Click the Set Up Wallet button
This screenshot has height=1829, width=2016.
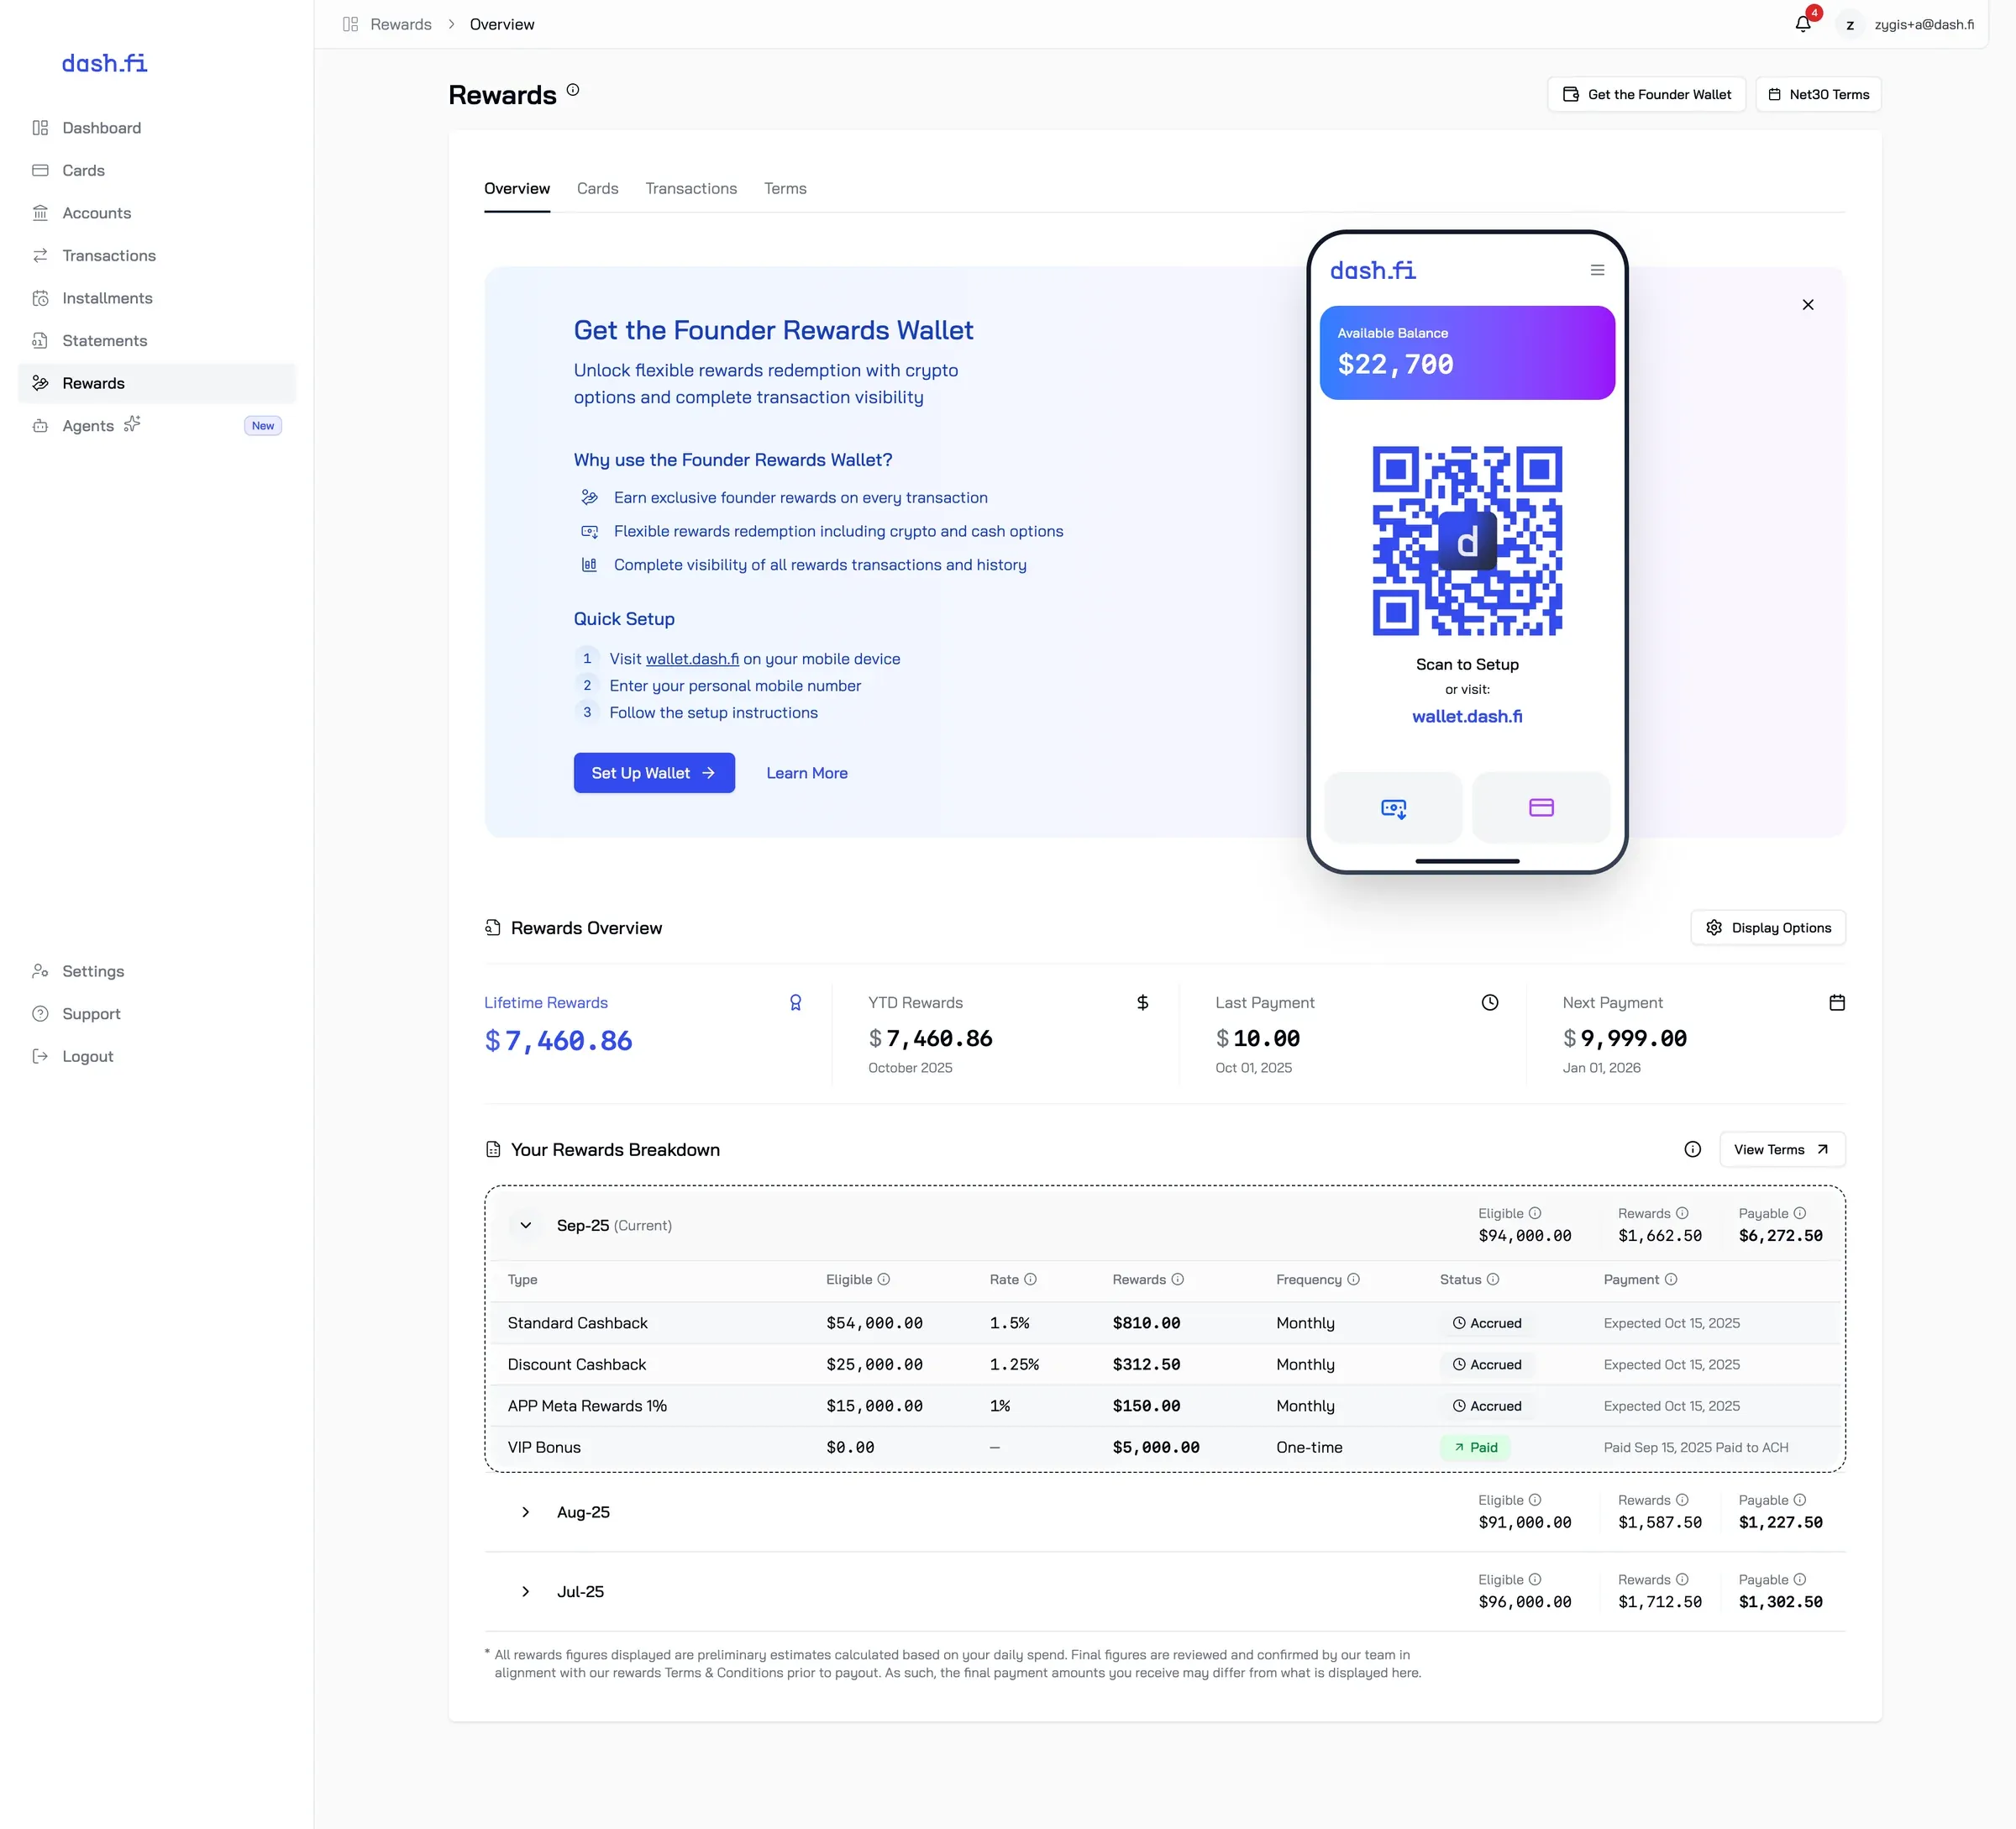pyautogui.click(x=654, y=773)
